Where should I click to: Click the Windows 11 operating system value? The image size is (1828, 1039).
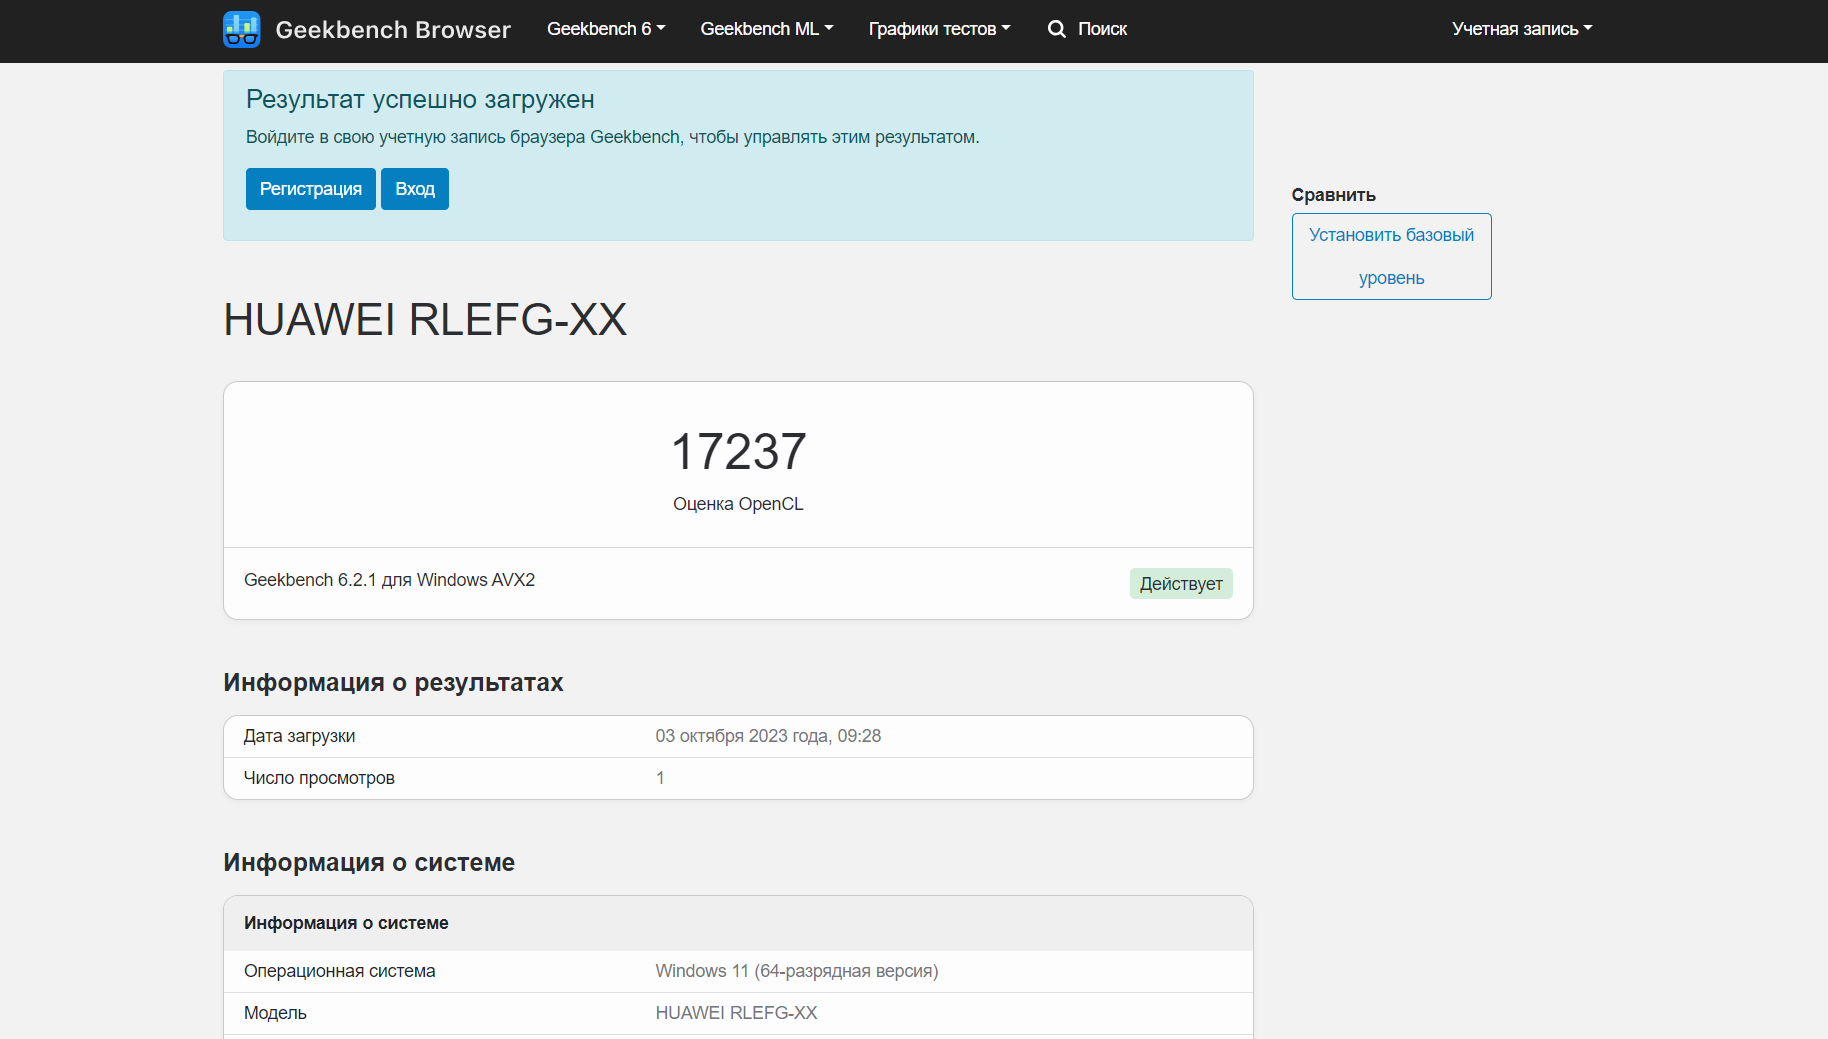click(796, 971)
